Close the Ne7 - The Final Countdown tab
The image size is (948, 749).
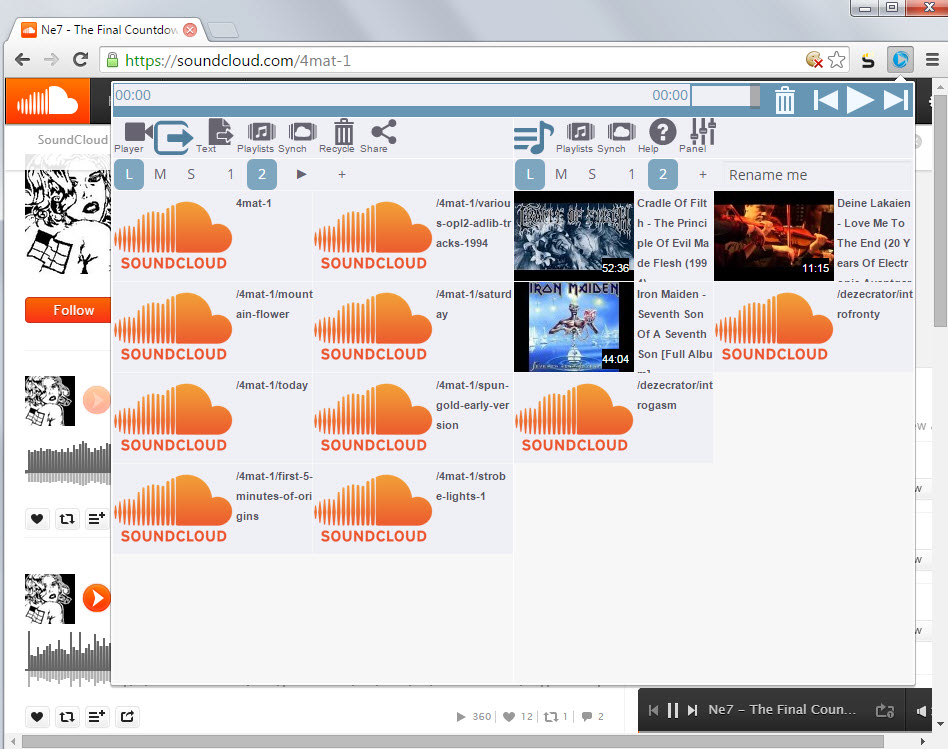pyautogui.click(x=190, y=30)
